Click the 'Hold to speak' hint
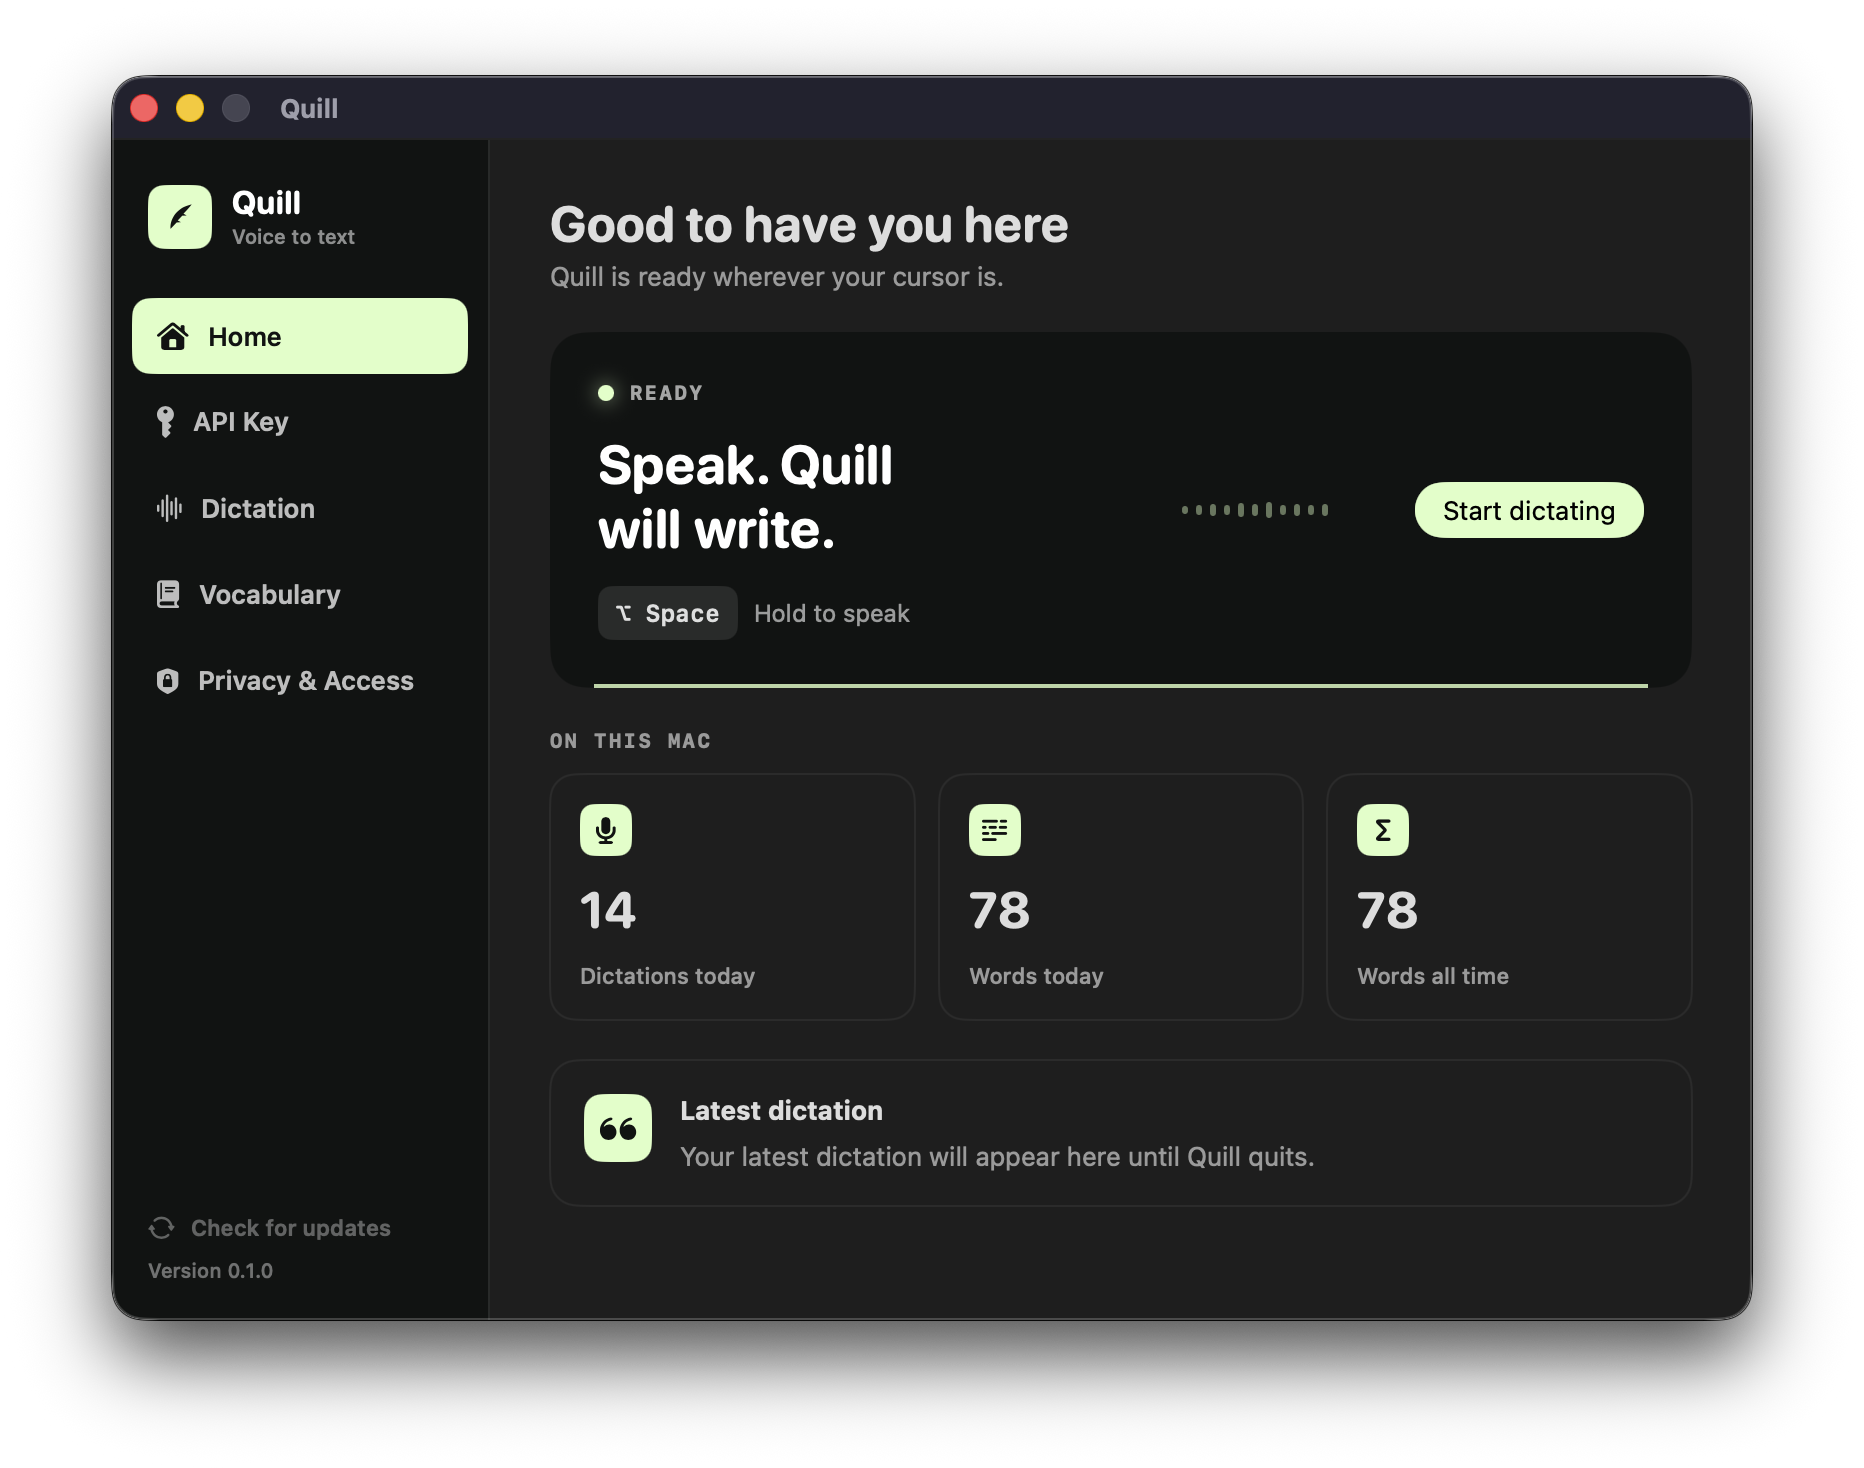 832,613
